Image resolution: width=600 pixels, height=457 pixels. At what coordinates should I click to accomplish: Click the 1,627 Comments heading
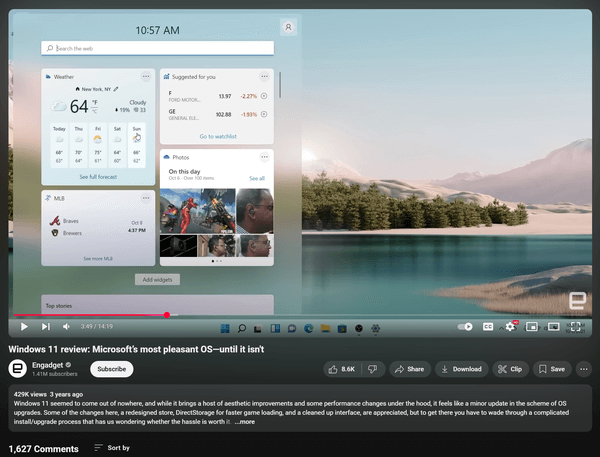44,449
